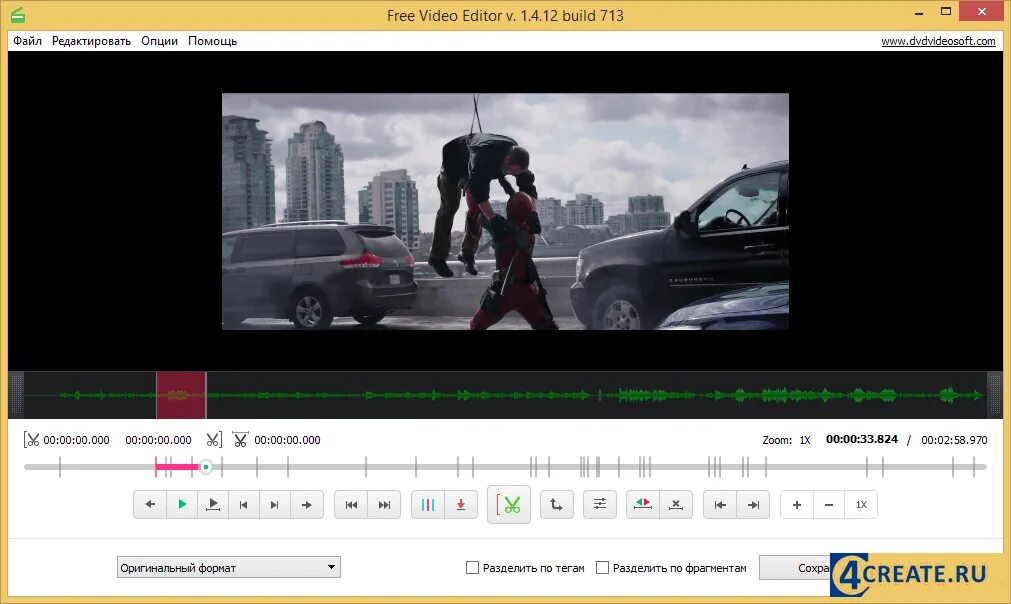
Task: Click the total duration 00:02:58.970
Action: click(x=954, y=440)
